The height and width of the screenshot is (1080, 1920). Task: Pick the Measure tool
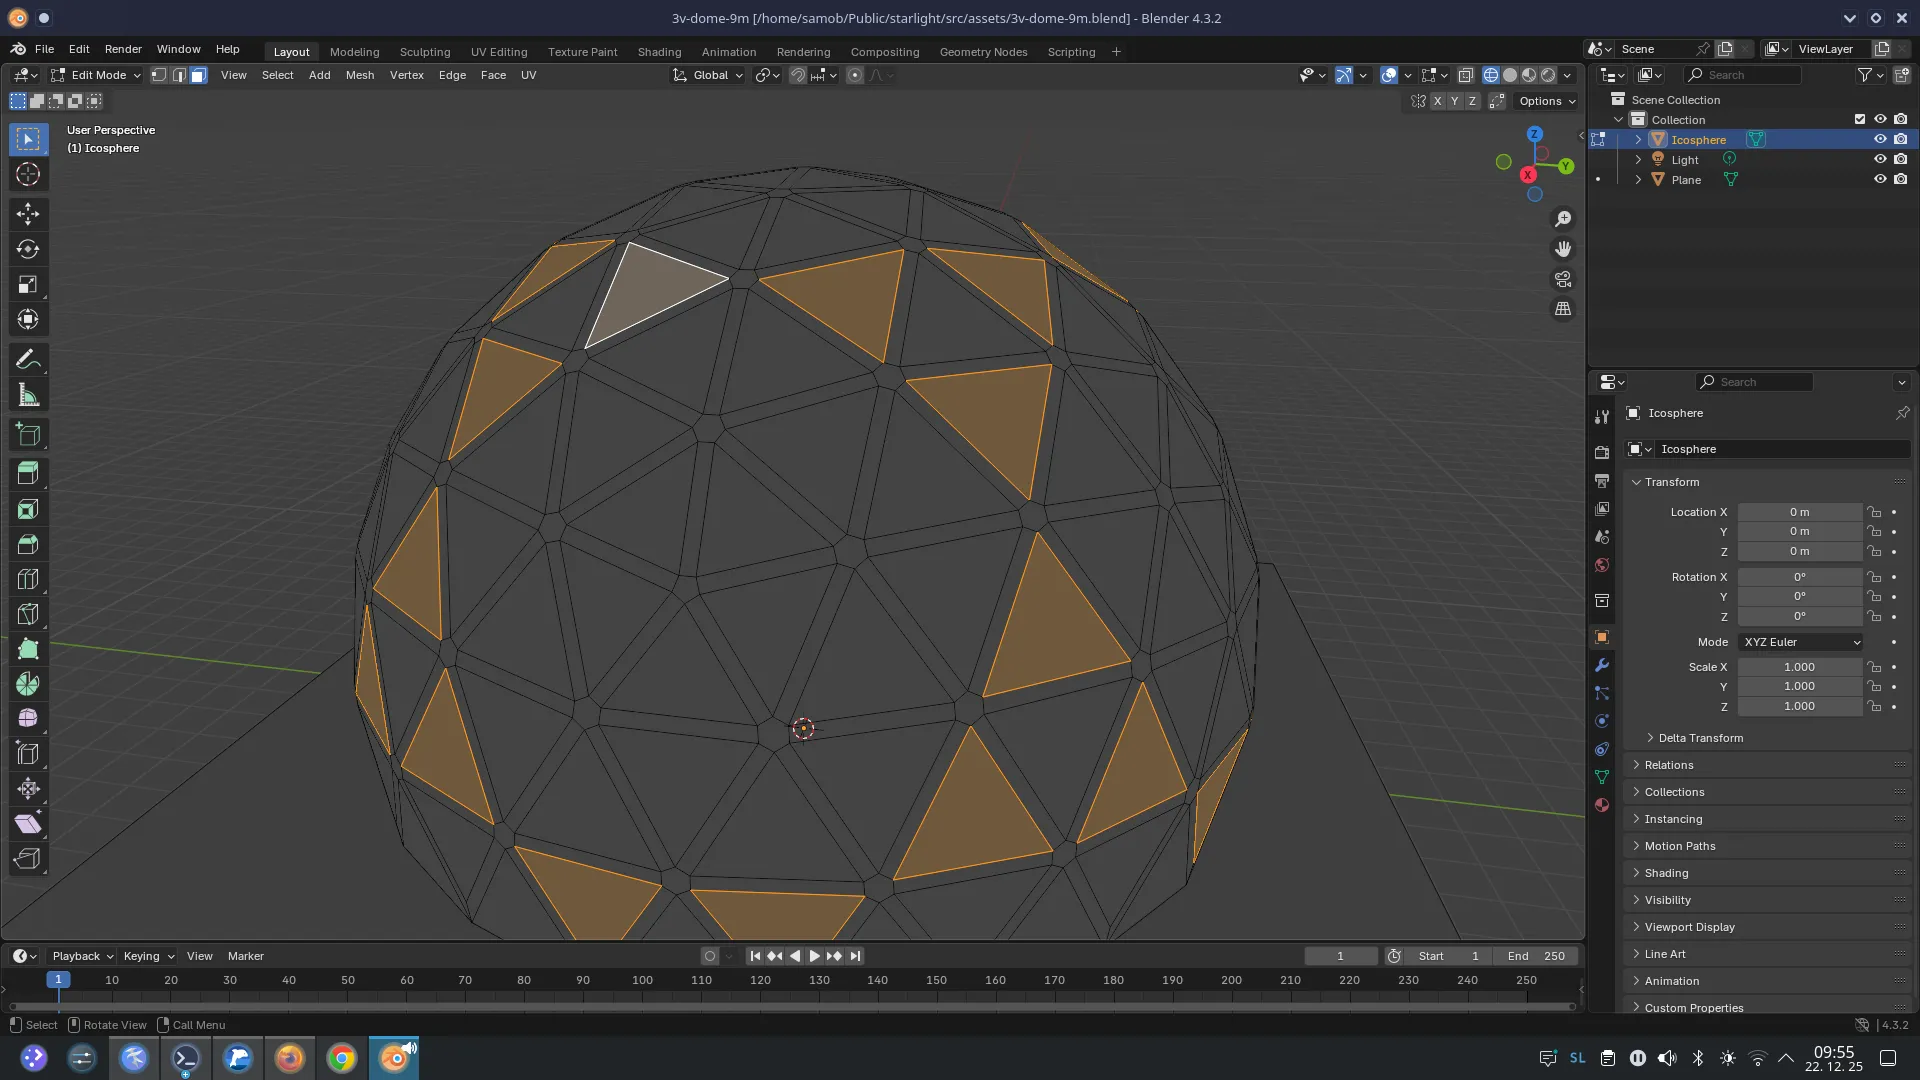coord(28,394)
